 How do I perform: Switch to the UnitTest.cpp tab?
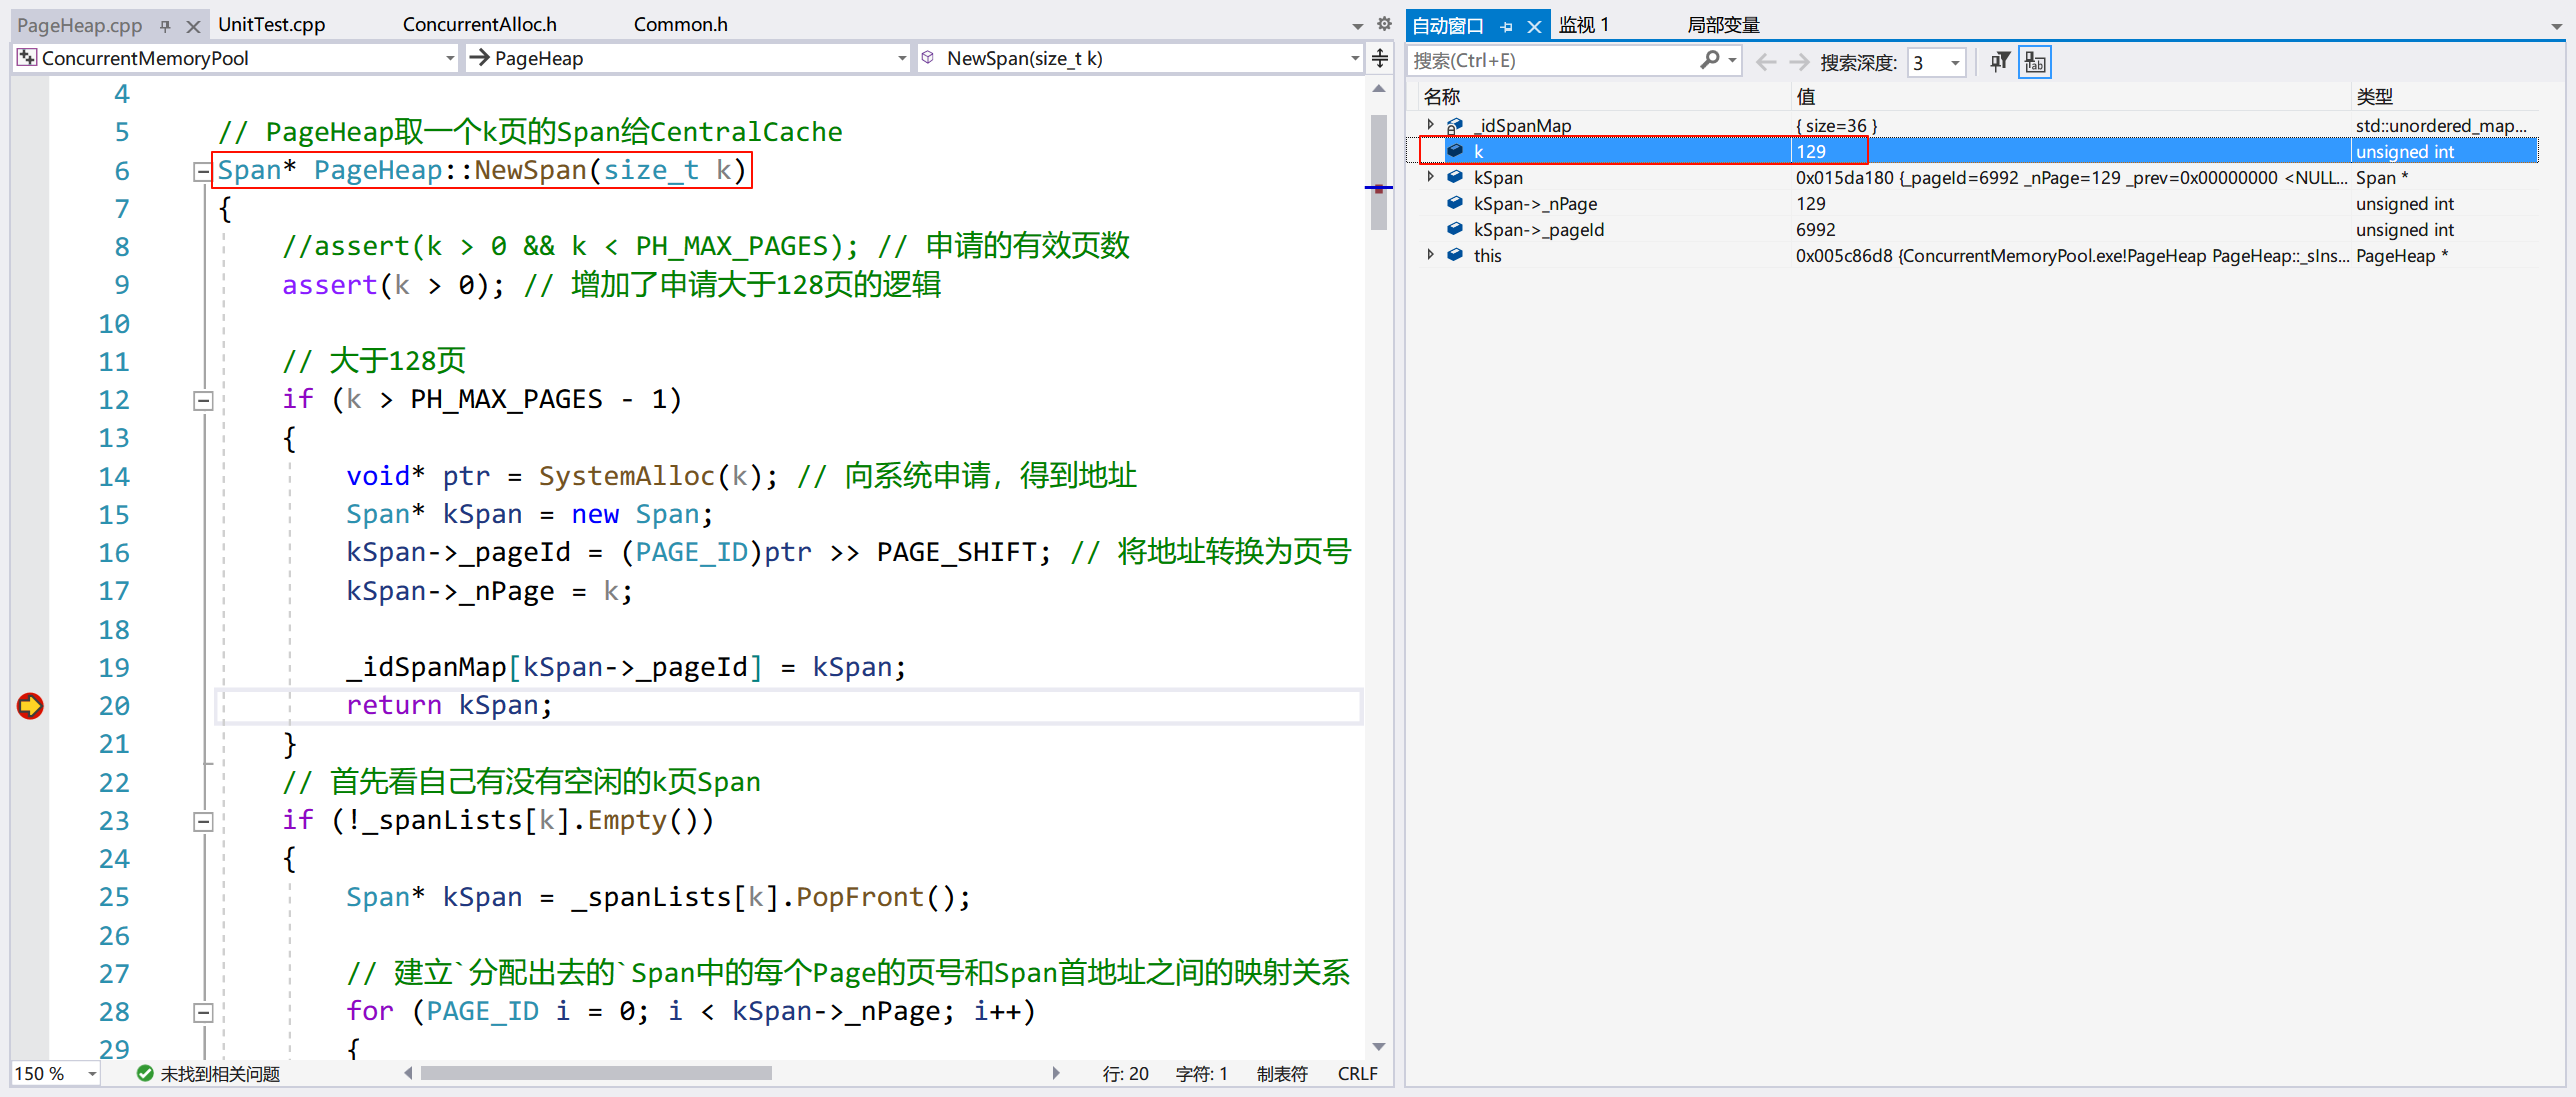coord(271,25)
